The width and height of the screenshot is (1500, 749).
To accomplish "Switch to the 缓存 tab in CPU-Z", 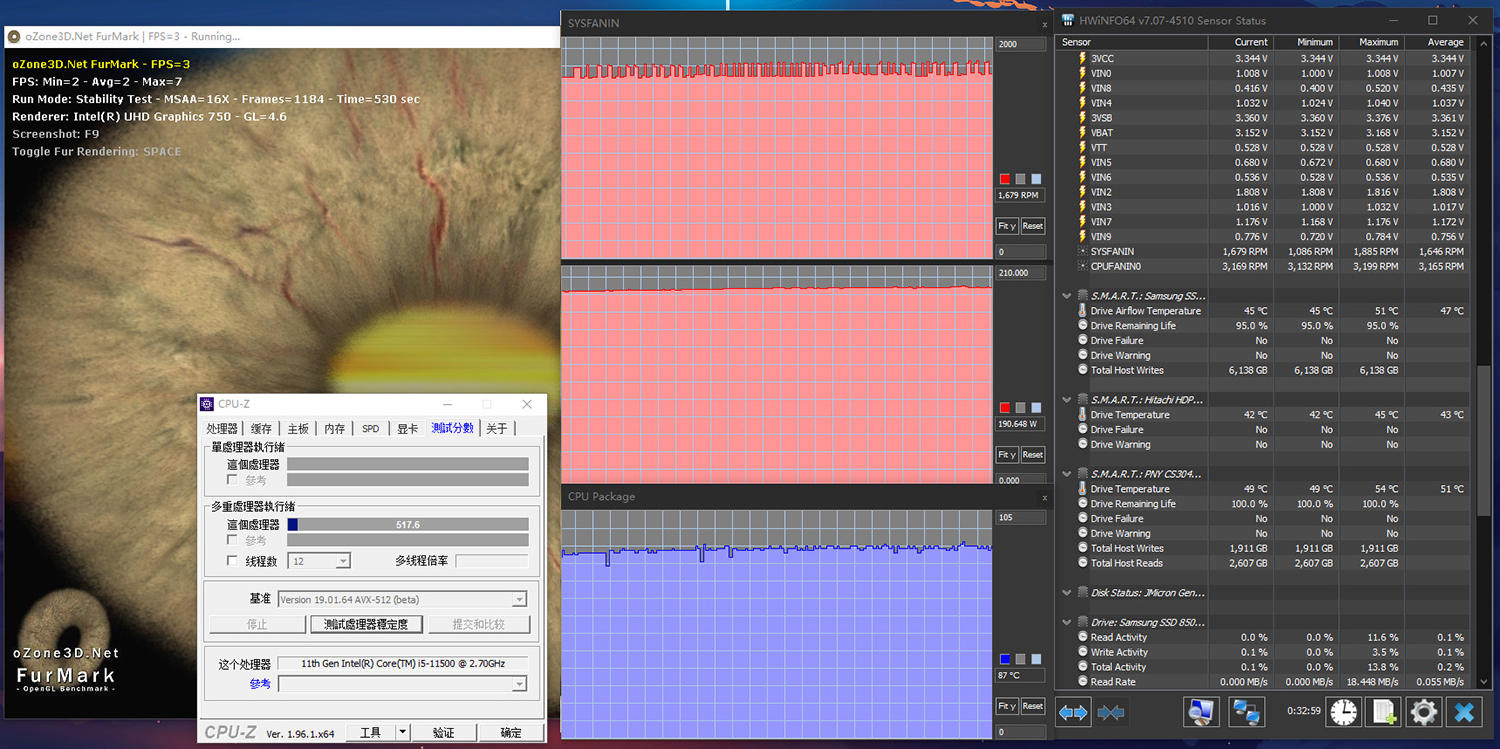I will pyautogui.click(x=261, y=428).
